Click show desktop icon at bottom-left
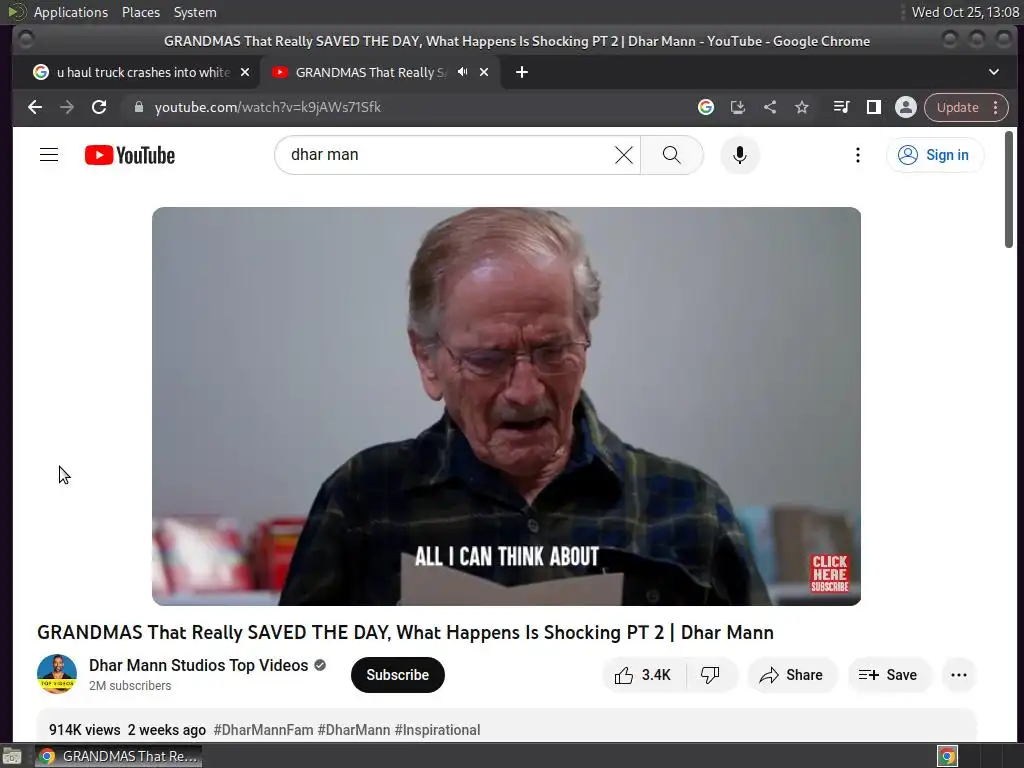The height and width of the screenshot is (768, 1024). tap(12, 756)
